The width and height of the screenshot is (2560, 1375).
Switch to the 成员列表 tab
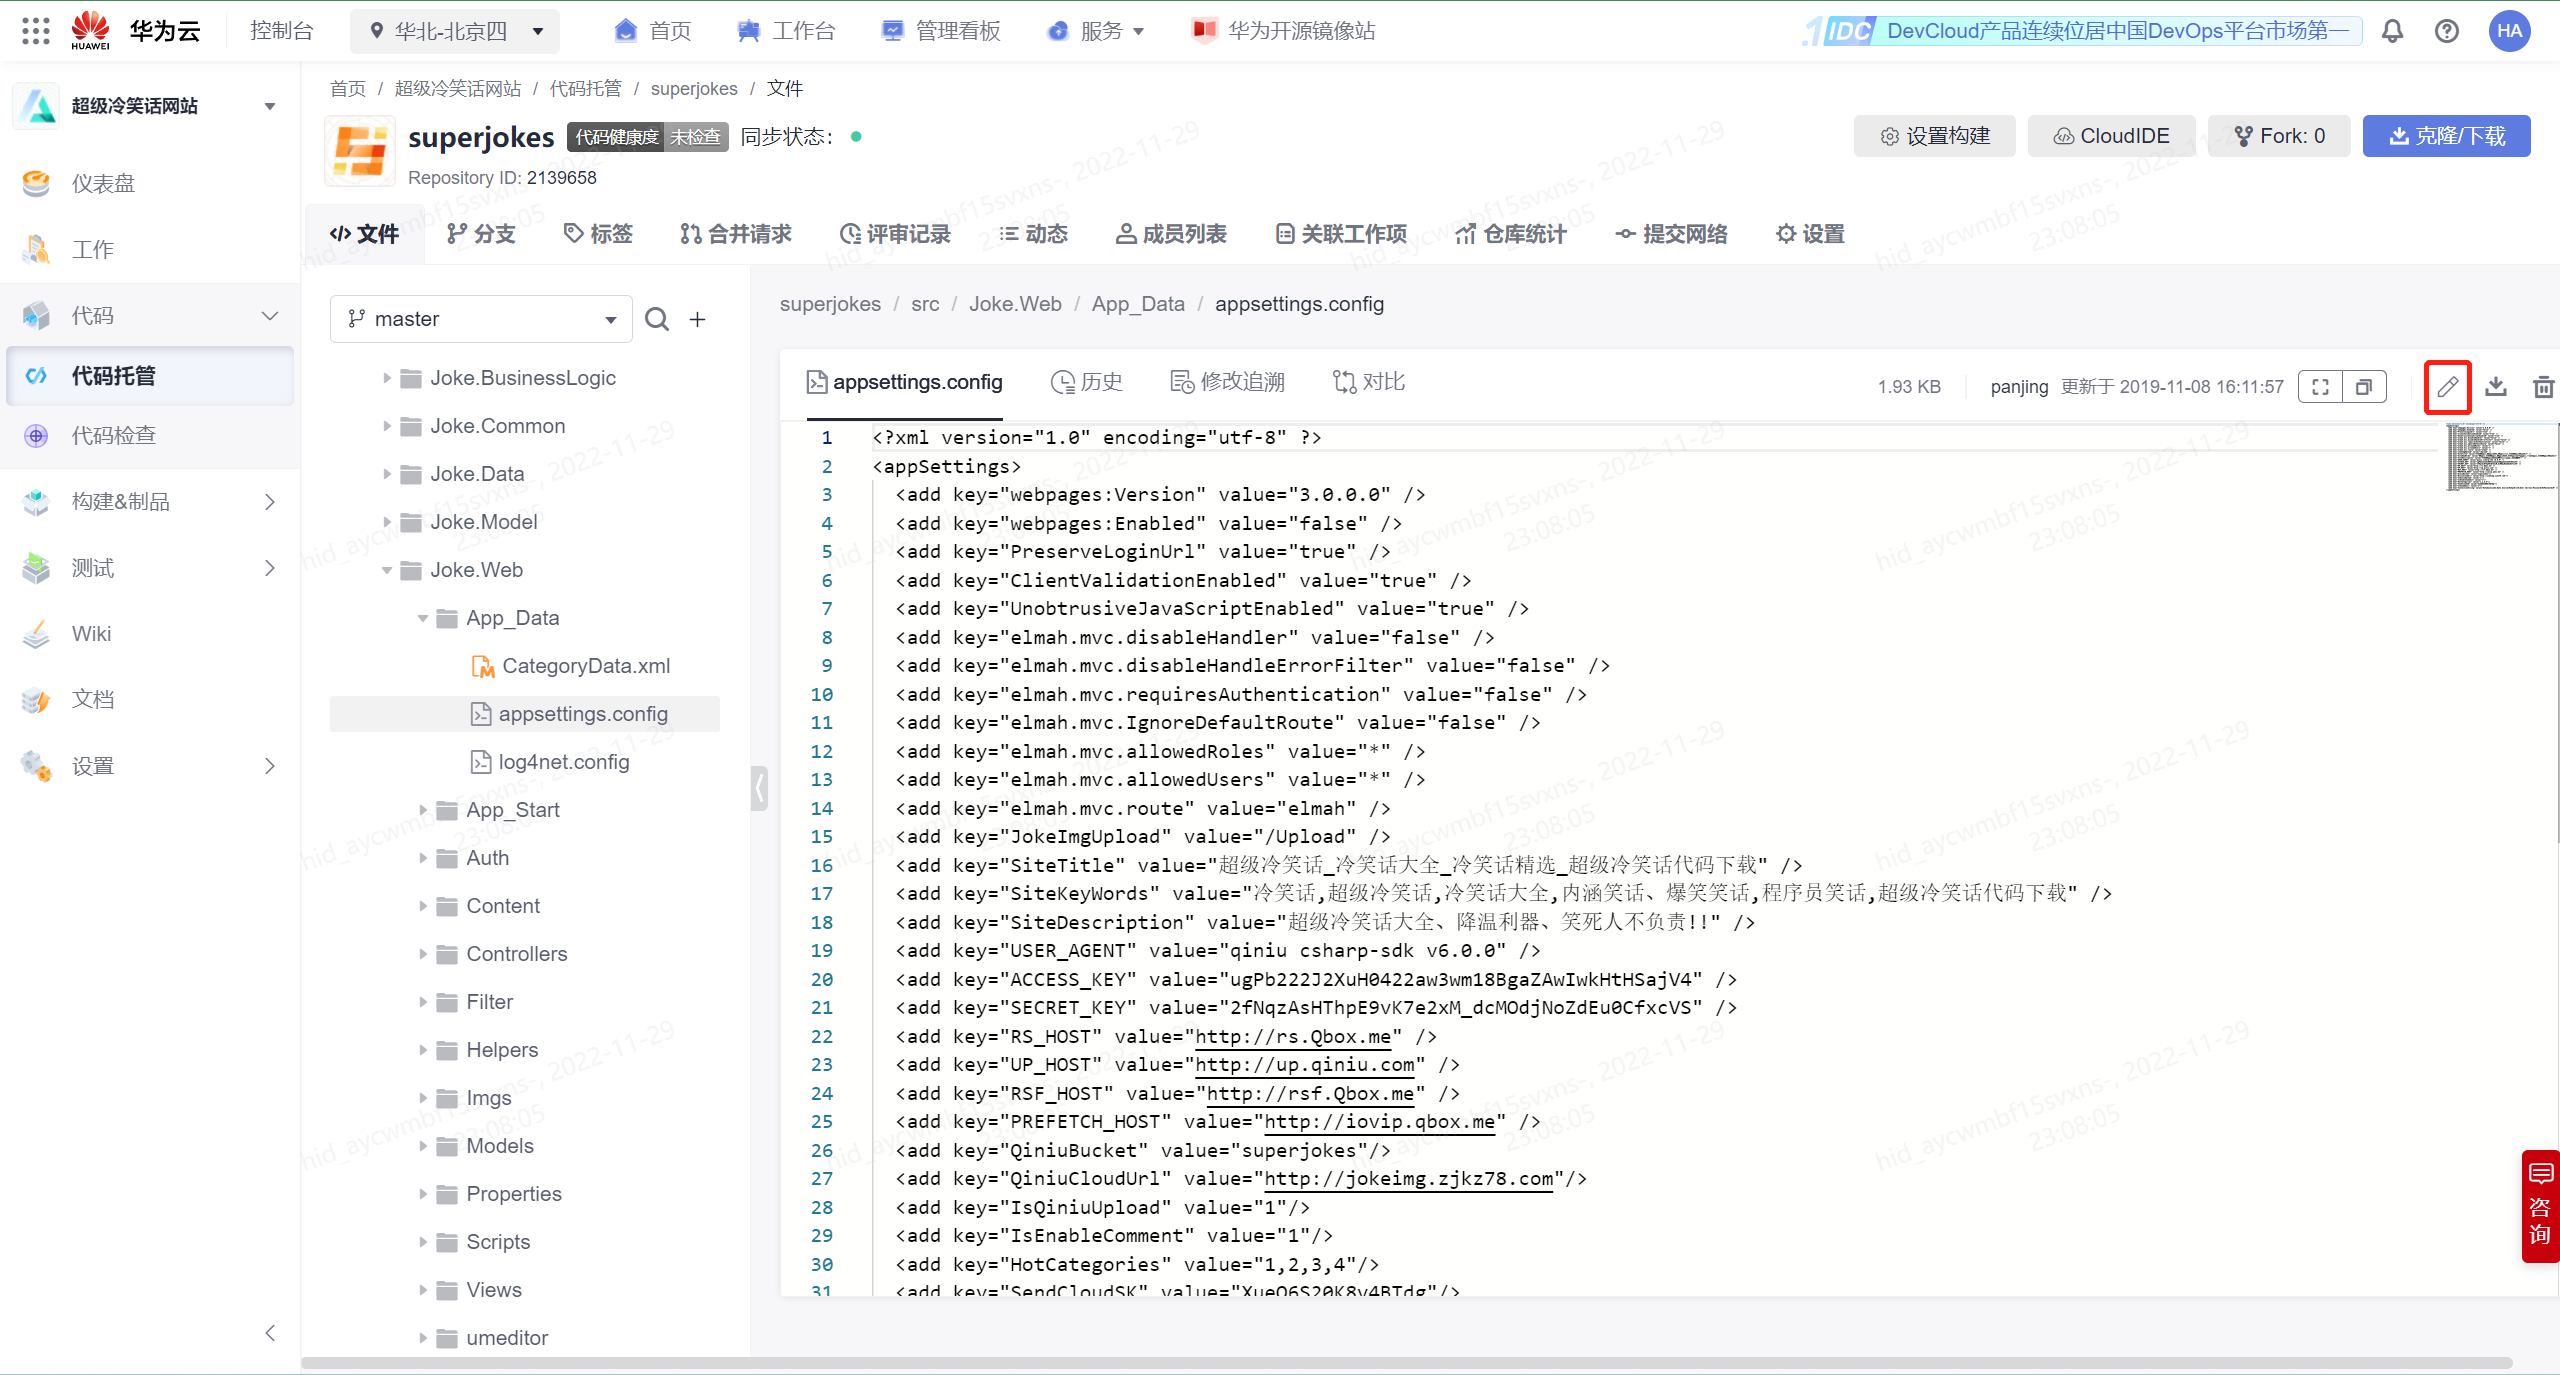[1171, 234]
